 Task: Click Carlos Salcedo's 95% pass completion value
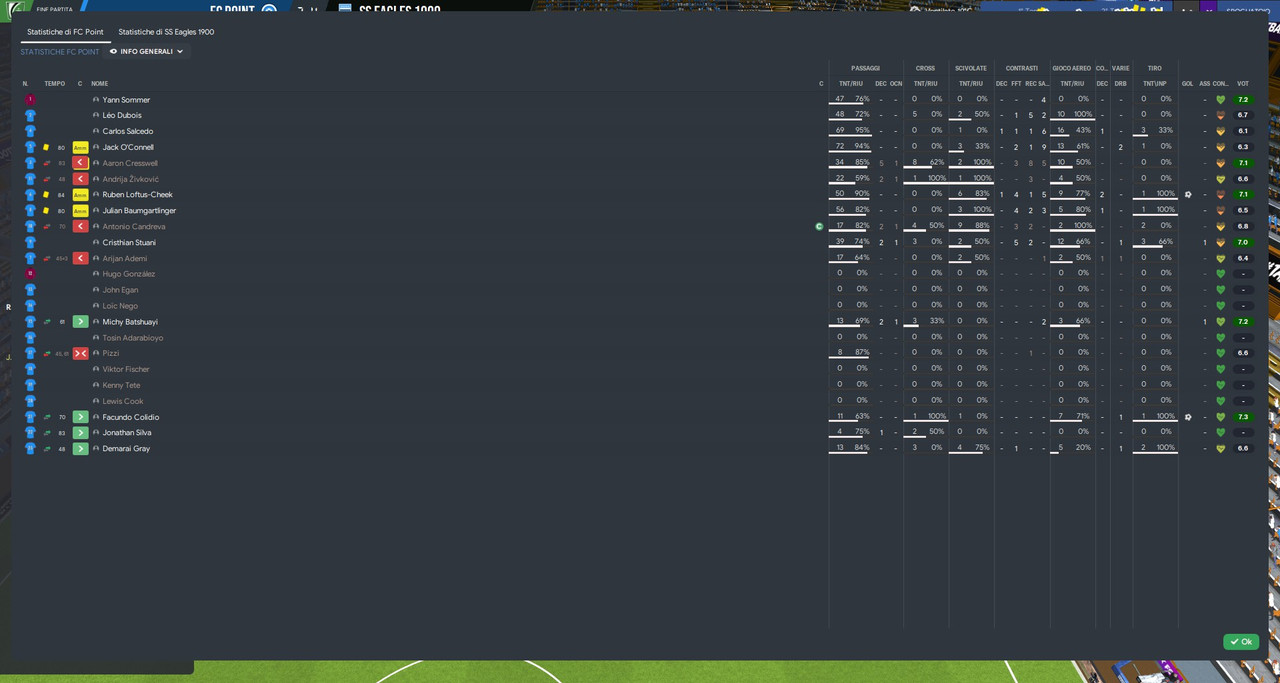[x=862, y=131]
